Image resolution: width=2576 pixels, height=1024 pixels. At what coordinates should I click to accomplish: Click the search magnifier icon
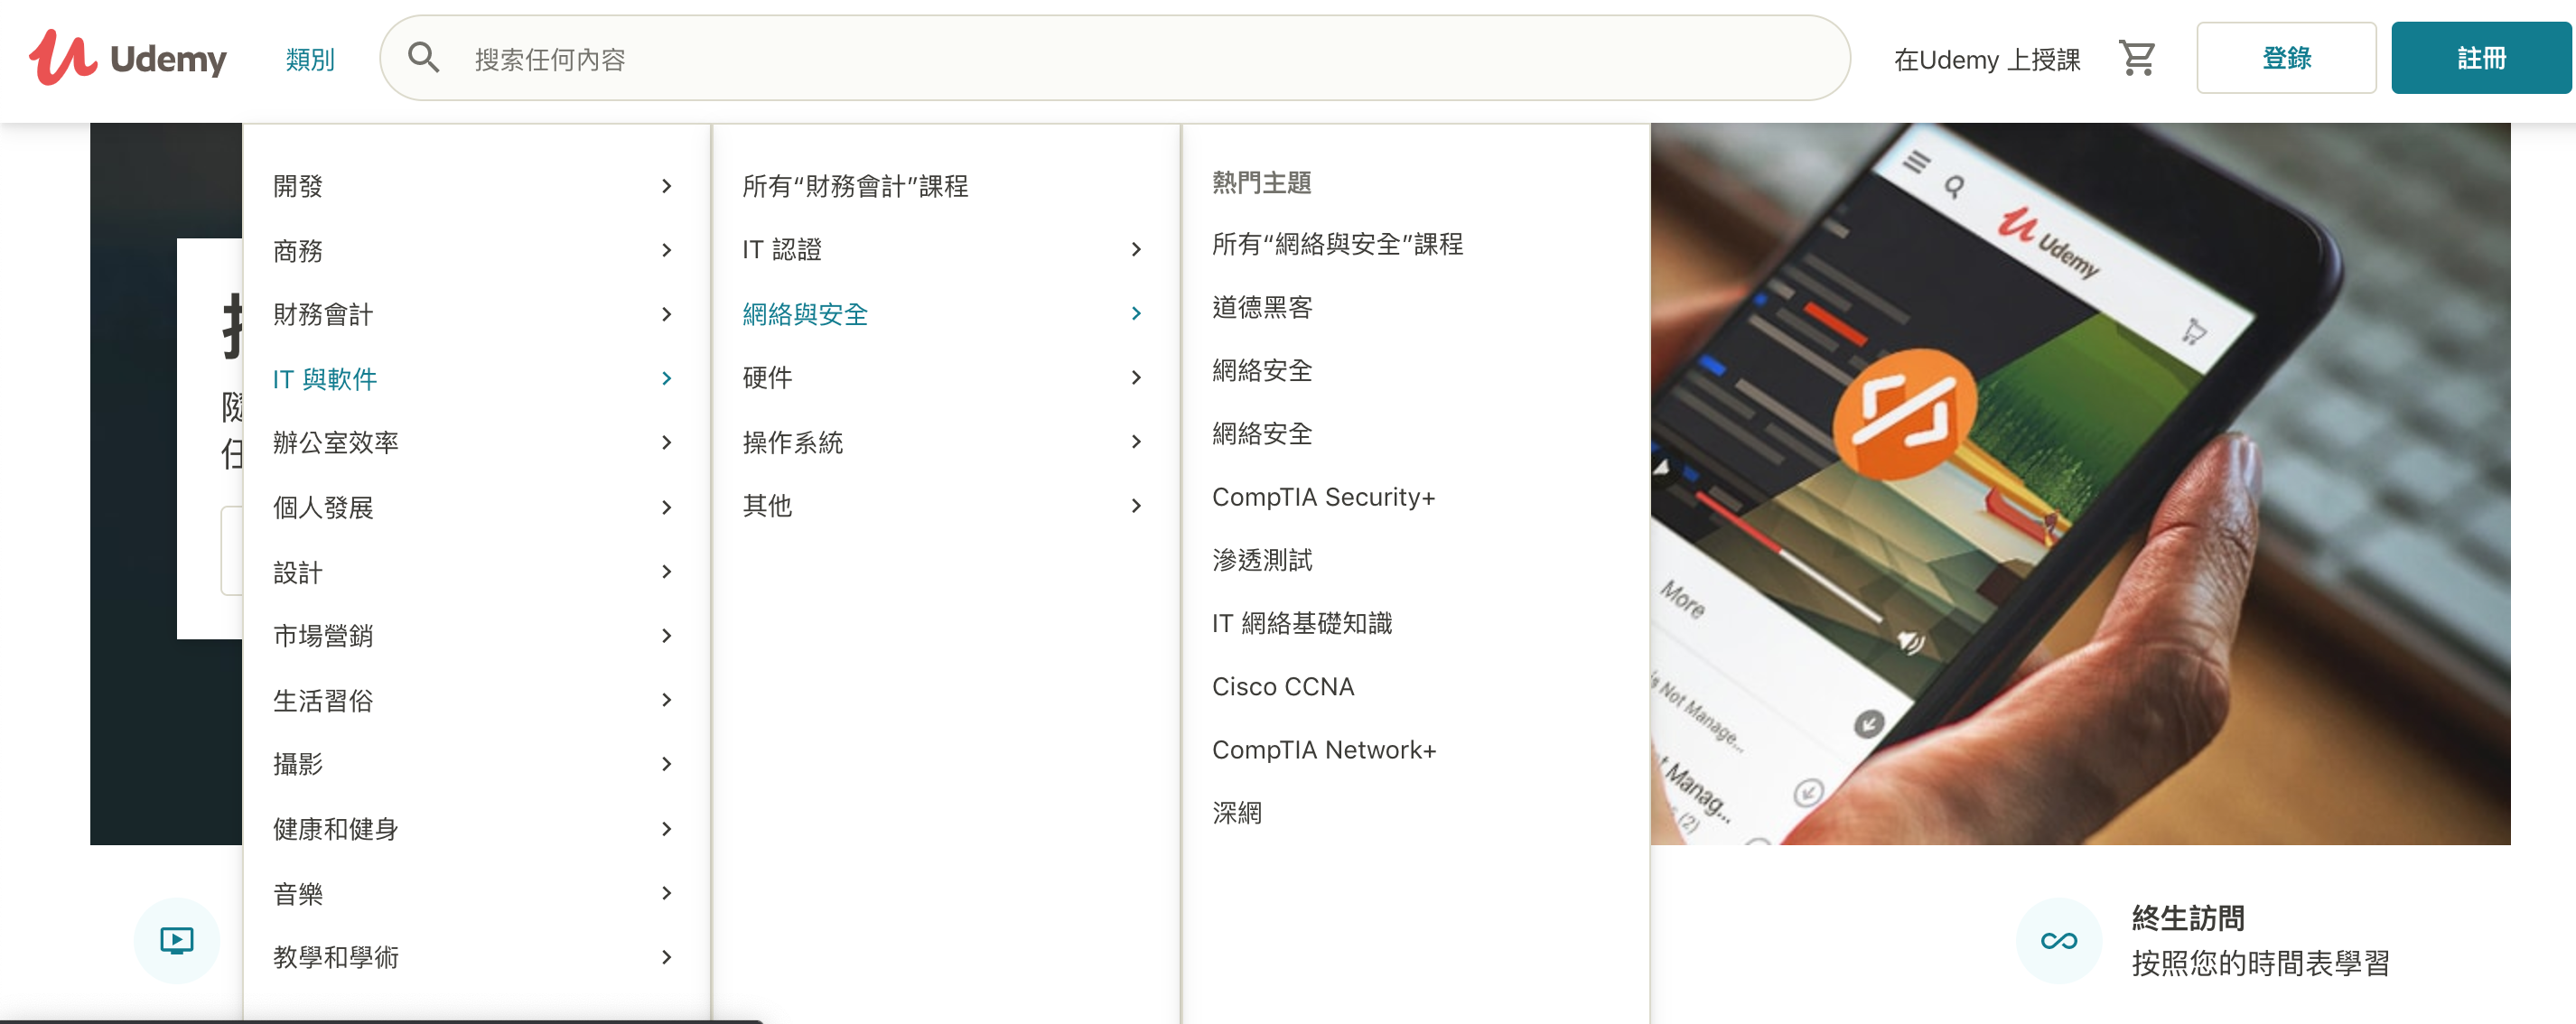424,58
